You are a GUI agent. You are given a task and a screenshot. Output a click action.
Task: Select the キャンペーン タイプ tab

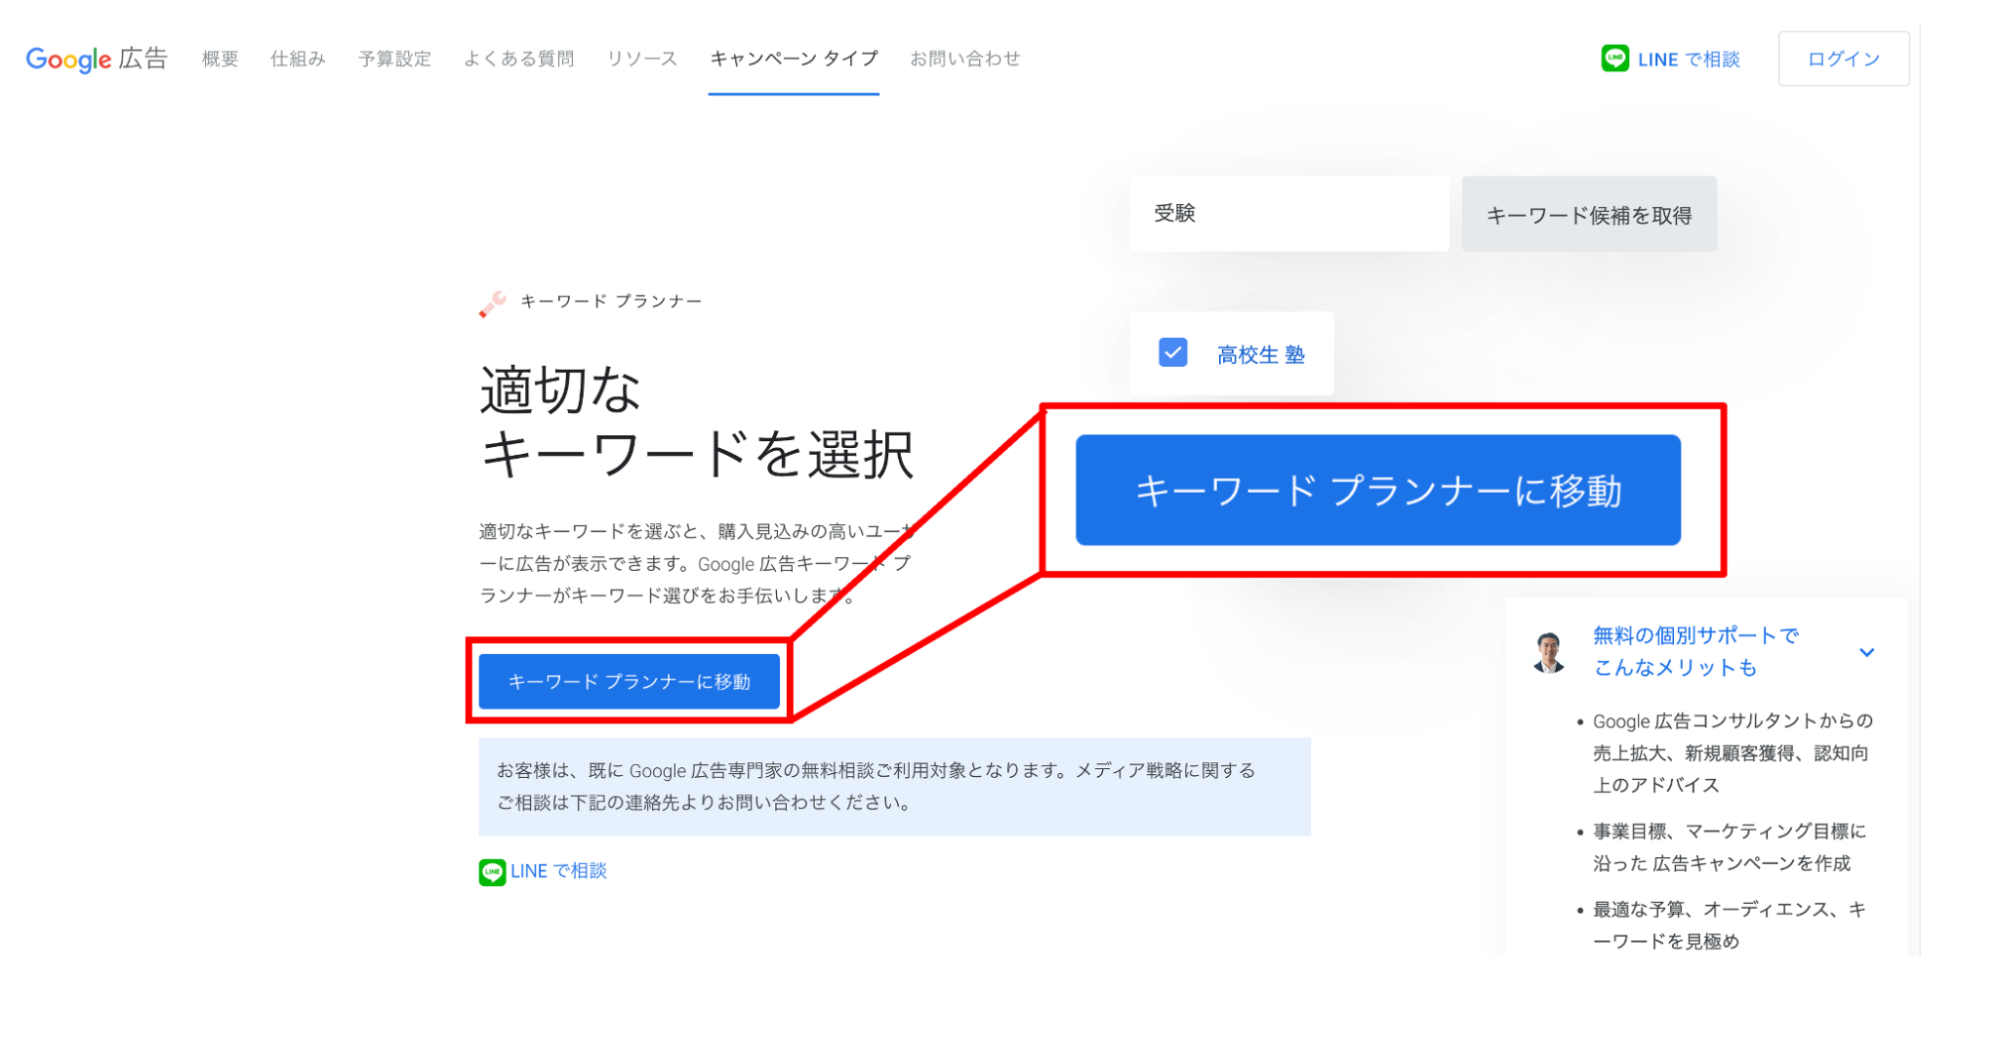point(794,59)
